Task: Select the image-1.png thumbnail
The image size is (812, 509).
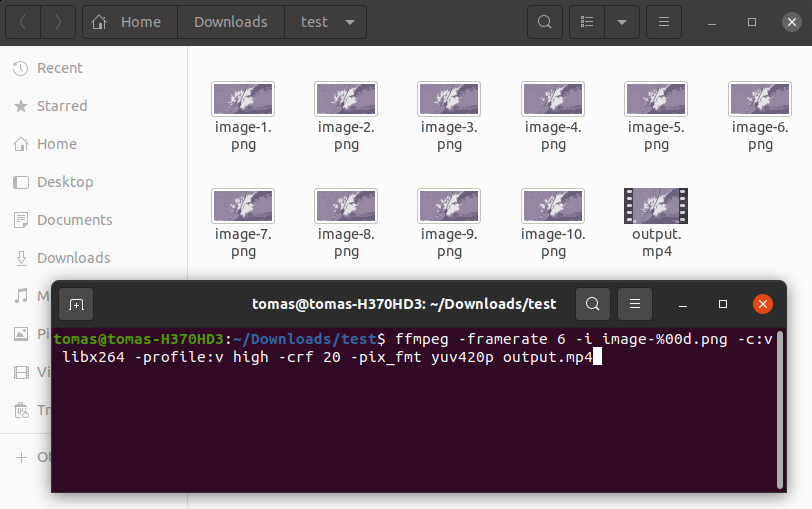Action: point(243,99)
